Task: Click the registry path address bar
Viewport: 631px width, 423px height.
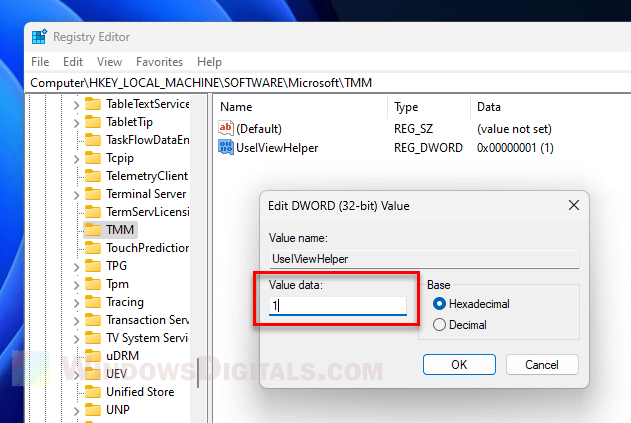Action: tap(328, 83)
